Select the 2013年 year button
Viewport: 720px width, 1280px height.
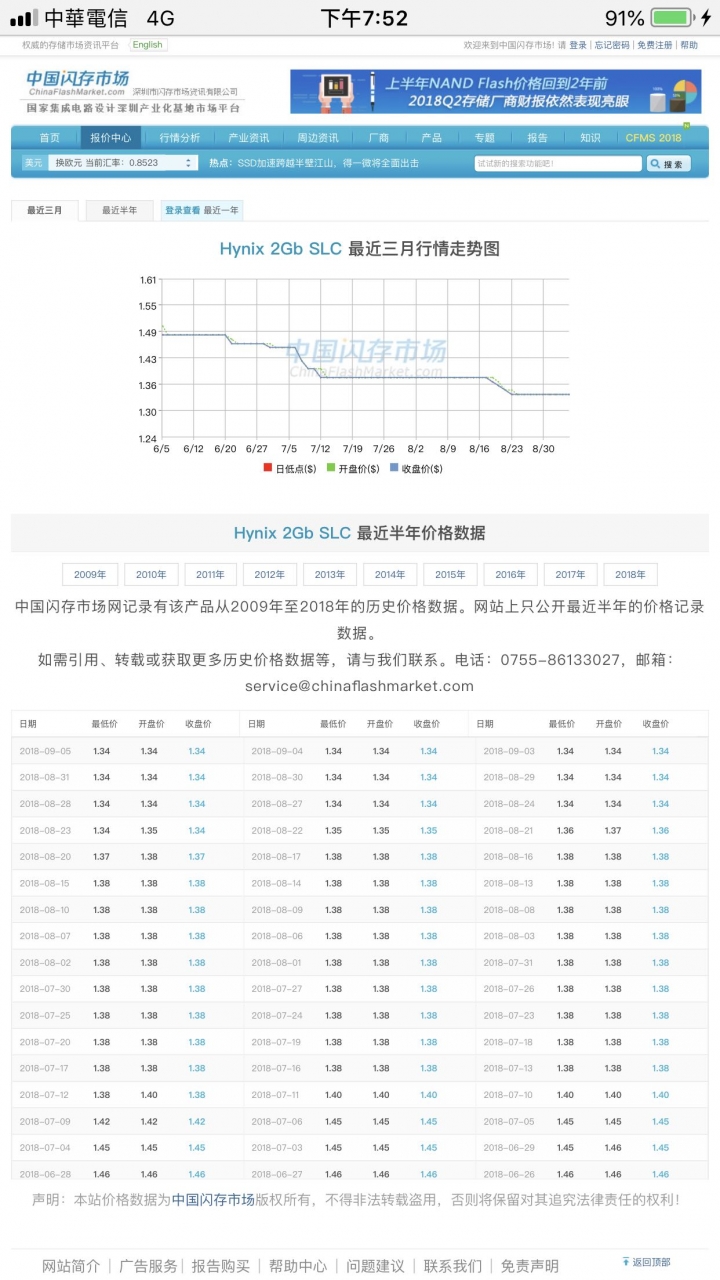tap(330, 574)
